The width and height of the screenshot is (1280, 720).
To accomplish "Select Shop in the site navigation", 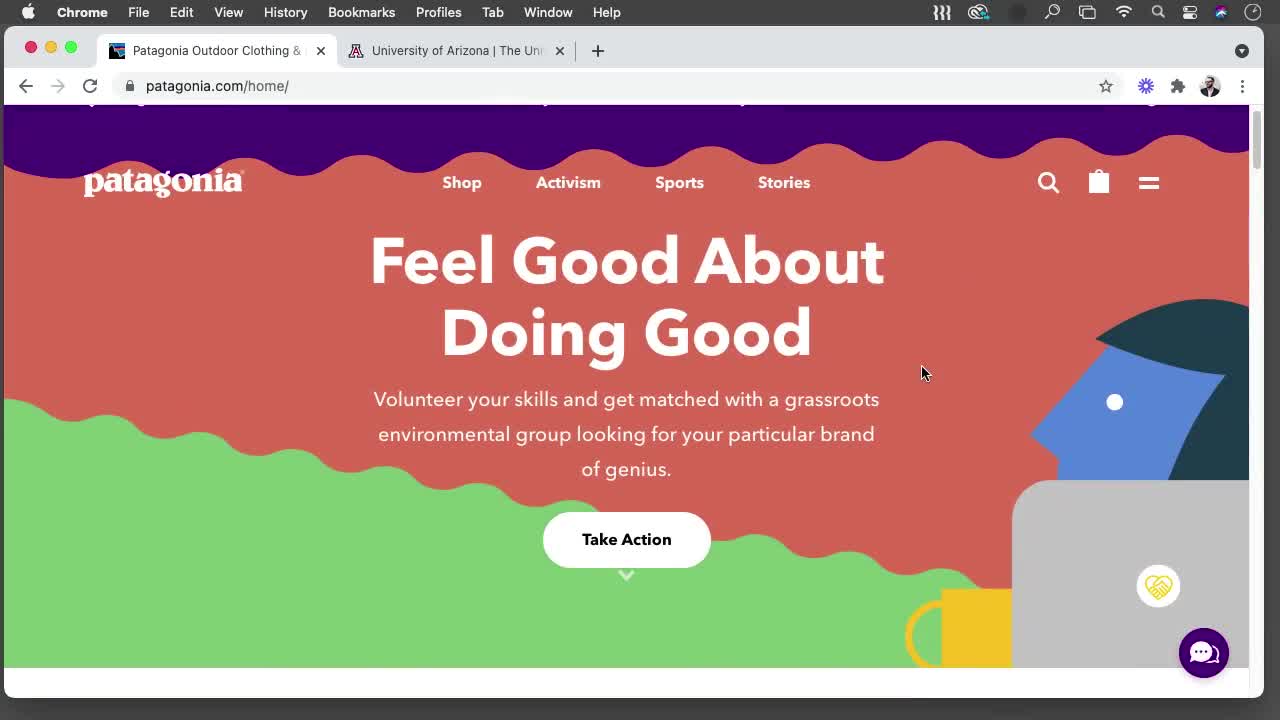I will click(461, 183).
